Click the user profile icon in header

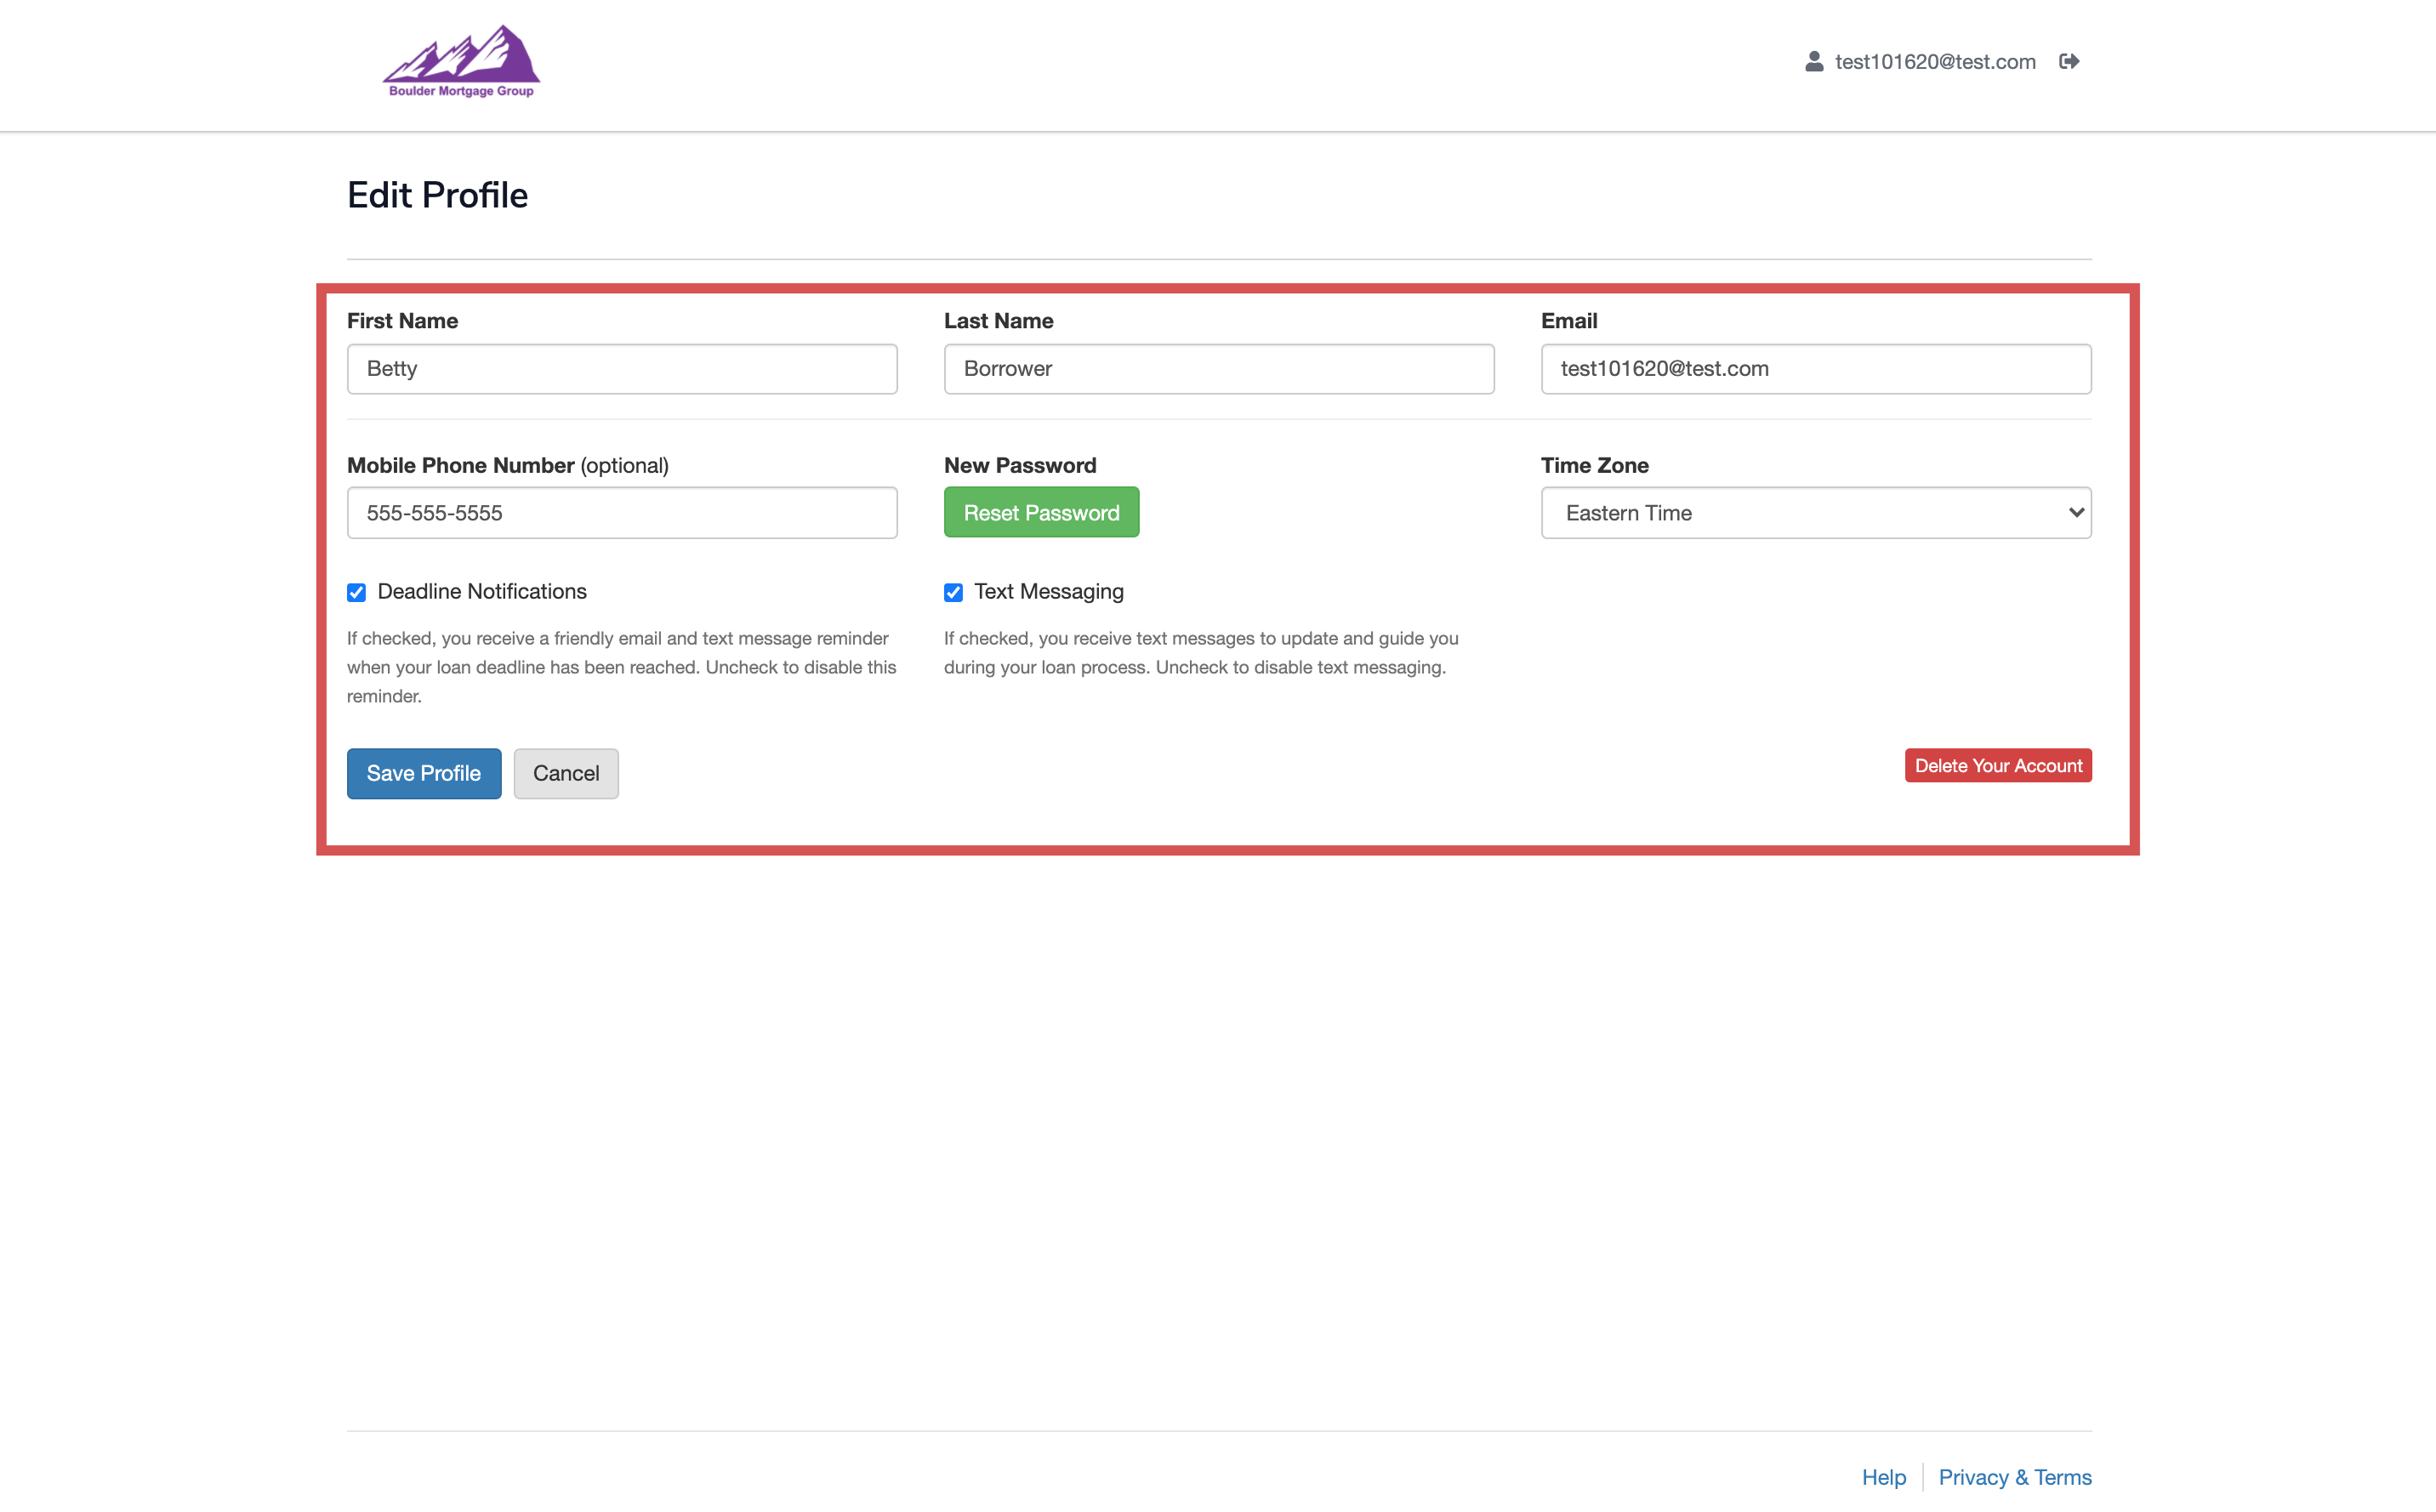(x=1813, y=62)
